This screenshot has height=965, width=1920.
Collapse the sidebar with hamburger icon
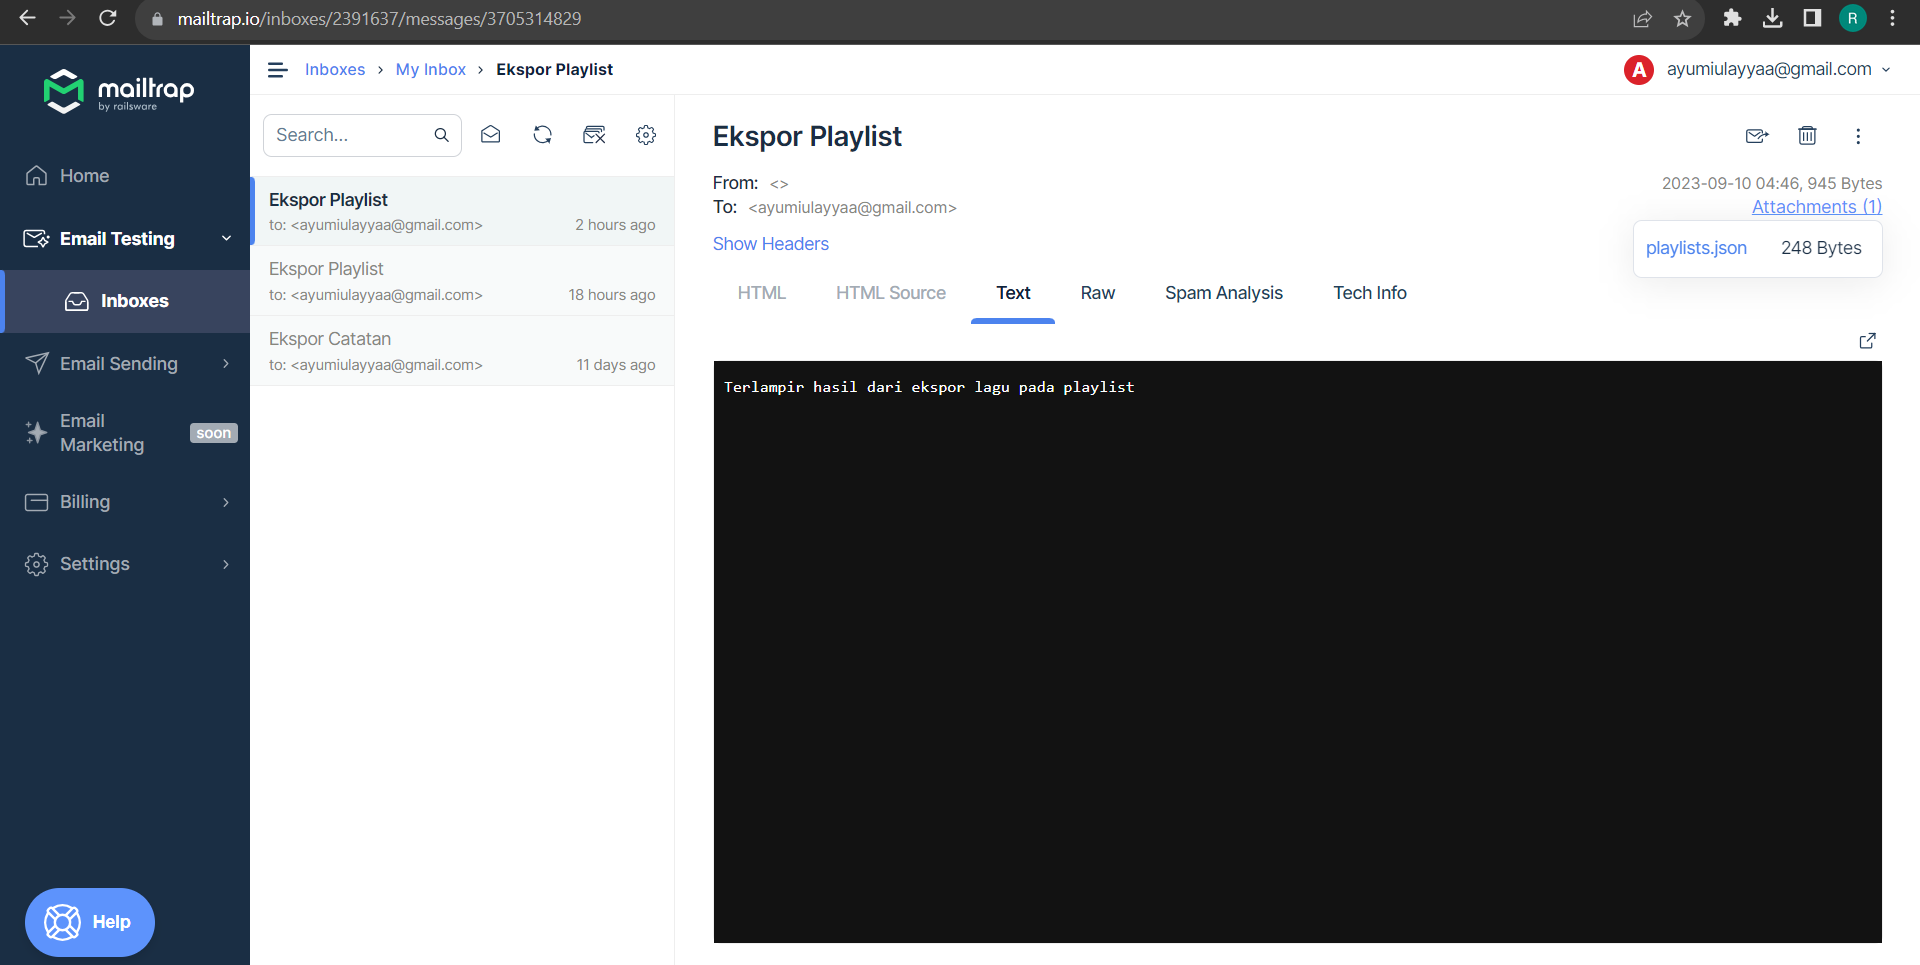pos(277,69)
